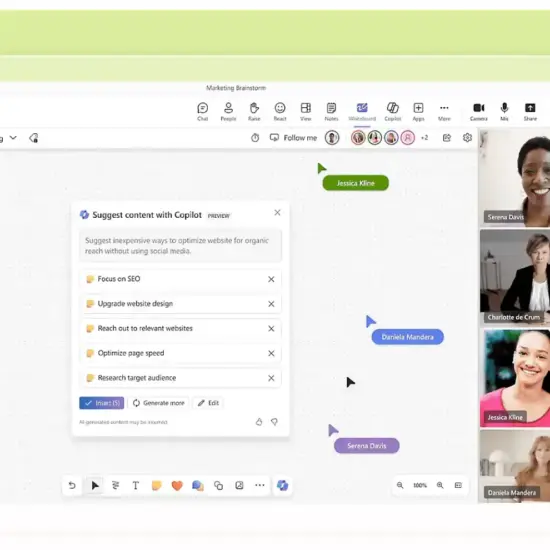Select the Focus on SEO suggestion row
Screen dimensions: 550x550
click(180, 279)
